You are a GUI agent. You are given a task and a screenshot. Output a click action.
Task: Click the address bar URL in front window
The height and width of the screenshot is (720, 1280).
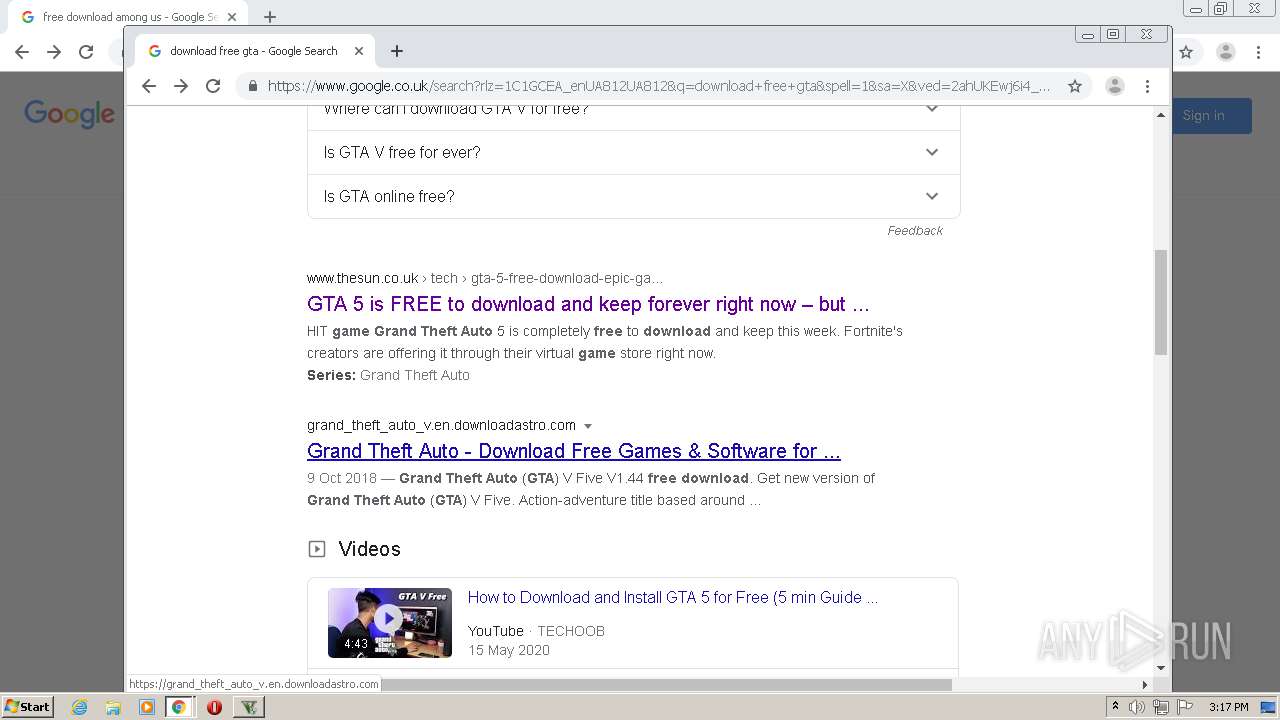(659, 86)
